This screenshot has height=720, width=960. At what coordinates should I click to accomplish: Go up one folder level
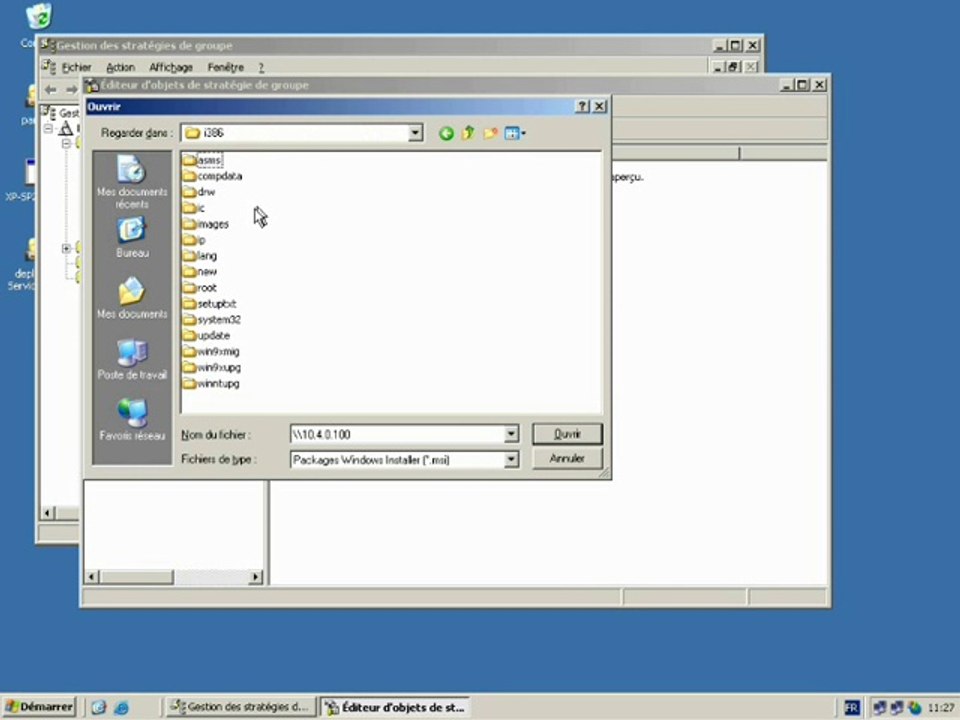coord(468,133)
